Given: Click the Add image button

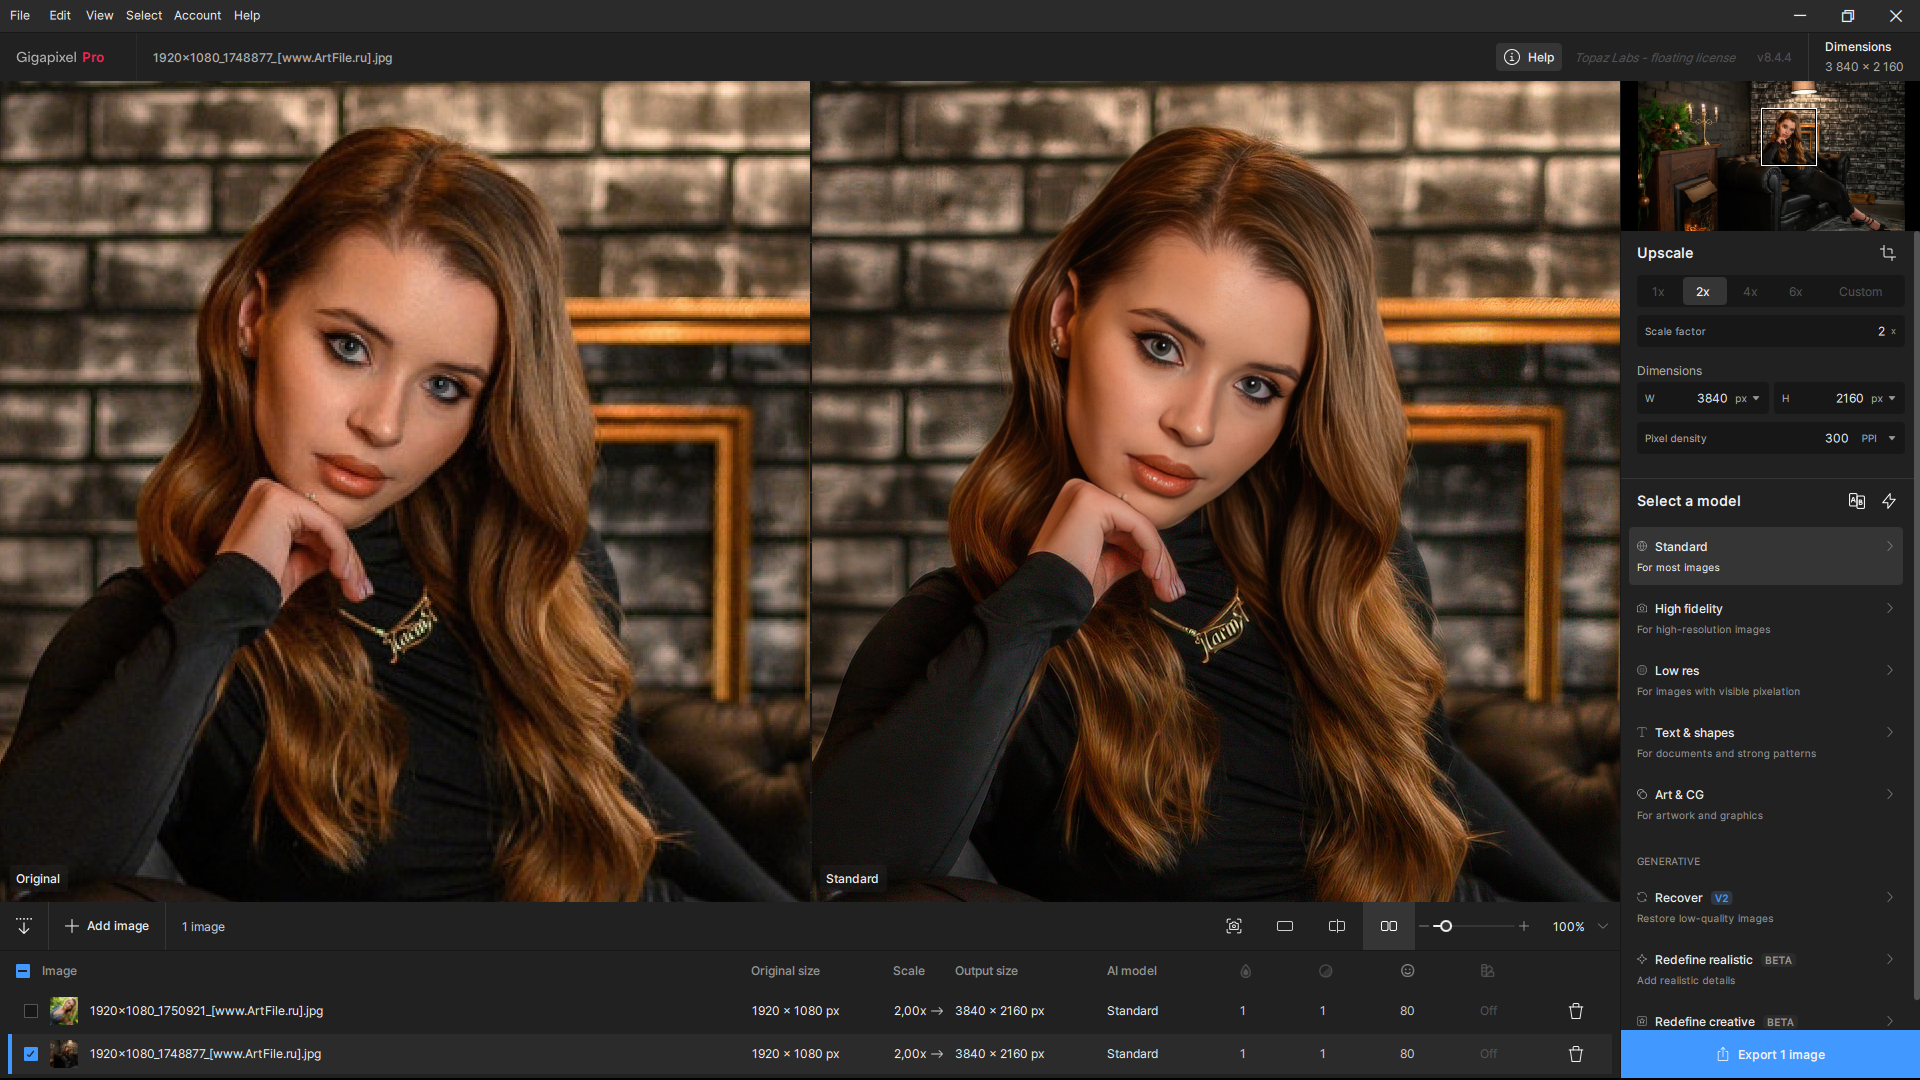Looking at the screenshot, I should coord(107,926).
